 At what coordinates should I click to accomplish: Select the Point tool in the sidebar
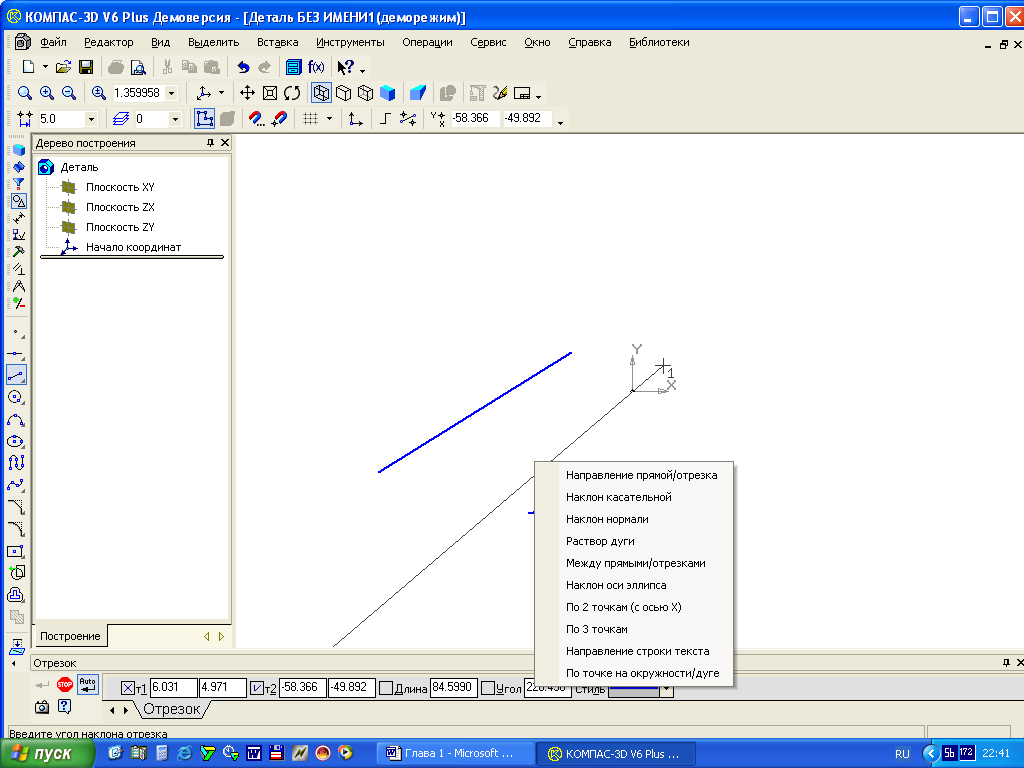(x=16, y=332)
